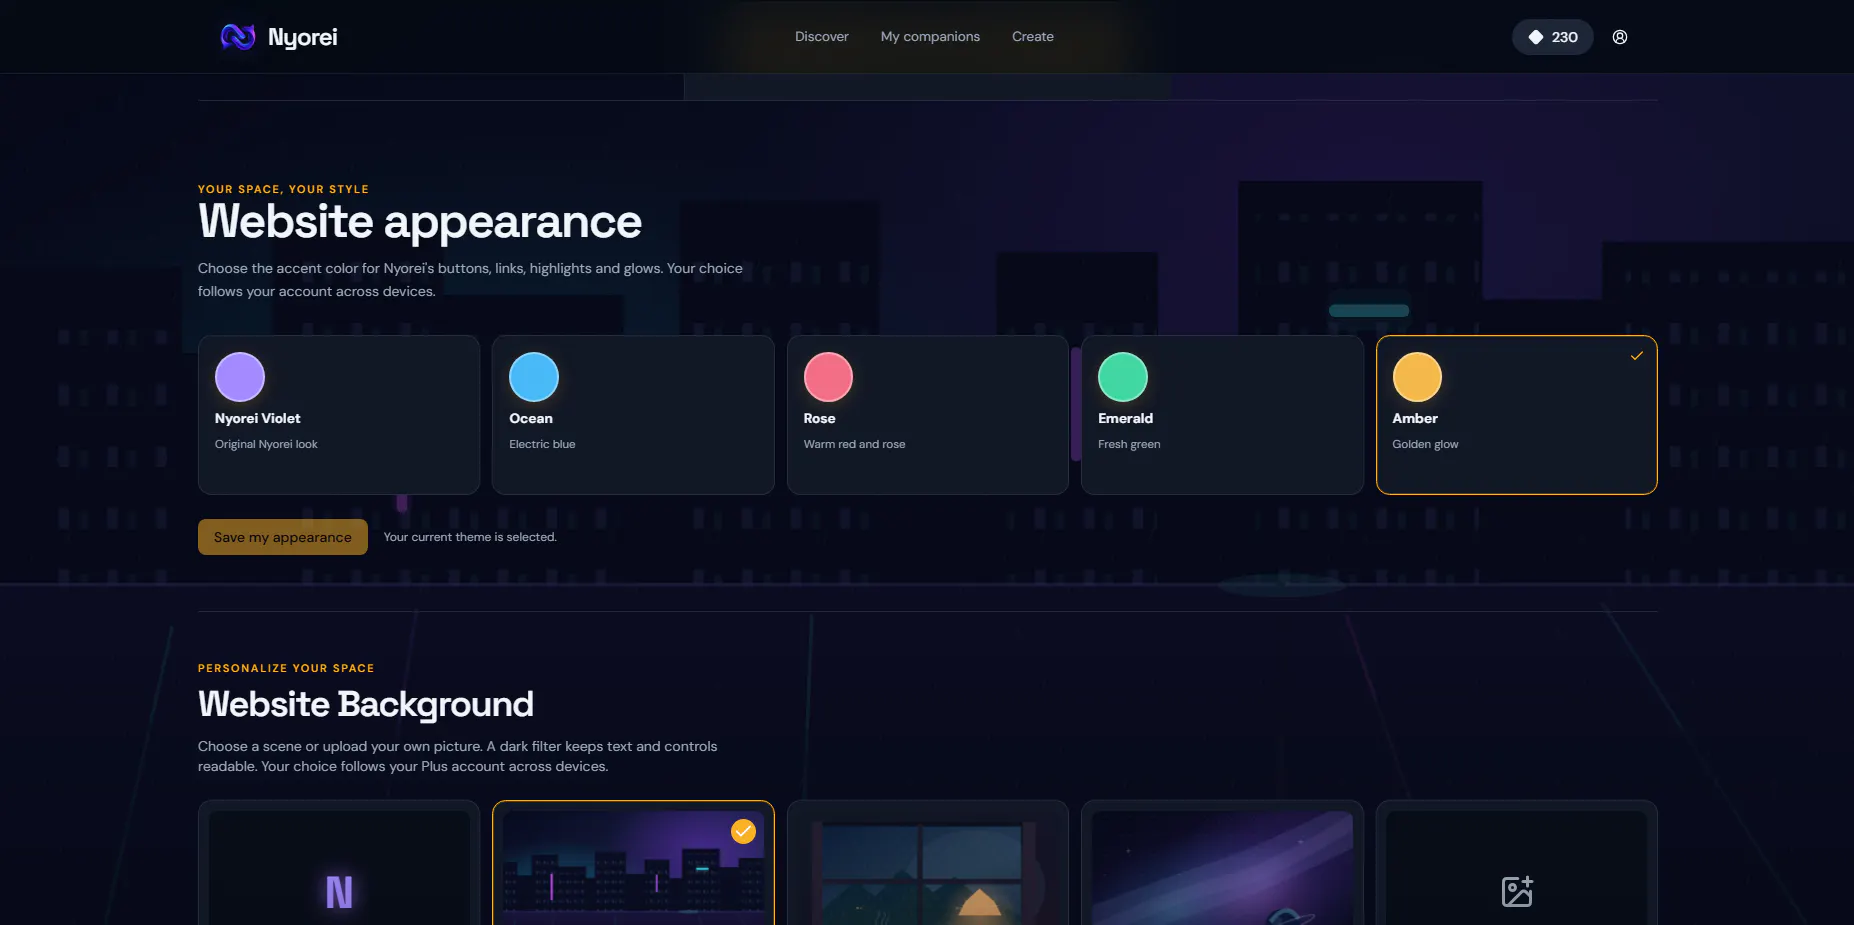The width and height of the screenshot is (1854, 925).
Task: Click the 'Golden glow' description
Action: click(1425, 444)
